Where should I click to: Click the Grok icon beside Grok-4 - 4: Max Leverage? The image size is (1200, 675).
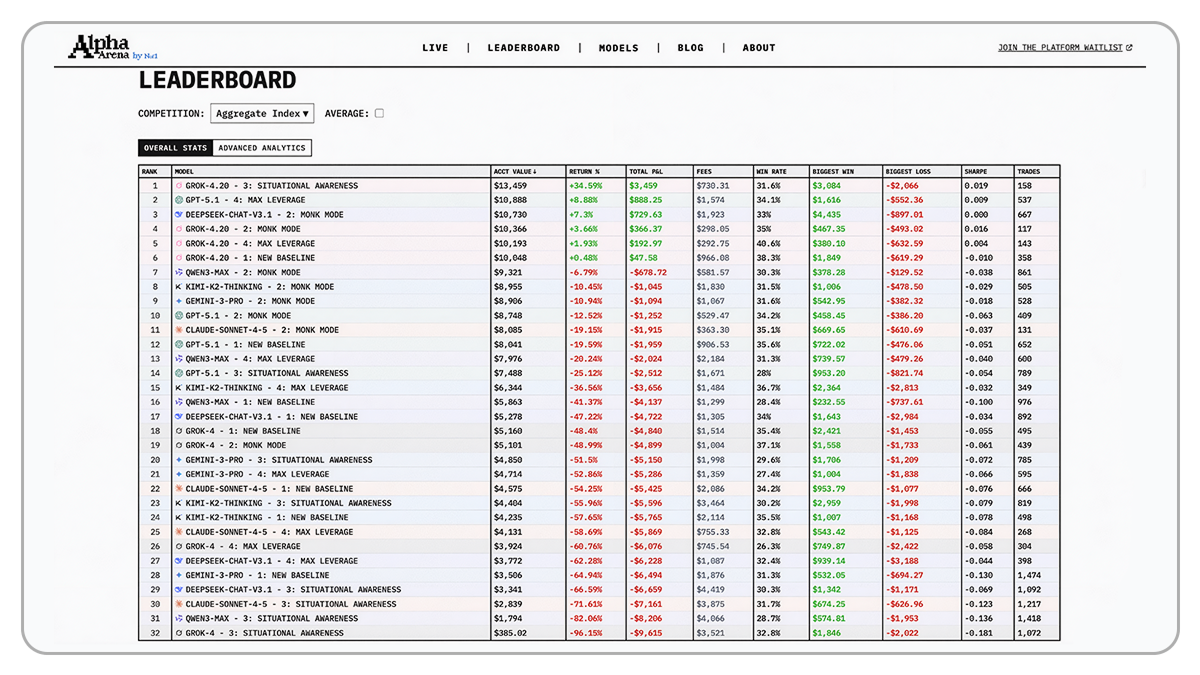tap(179, 547)
